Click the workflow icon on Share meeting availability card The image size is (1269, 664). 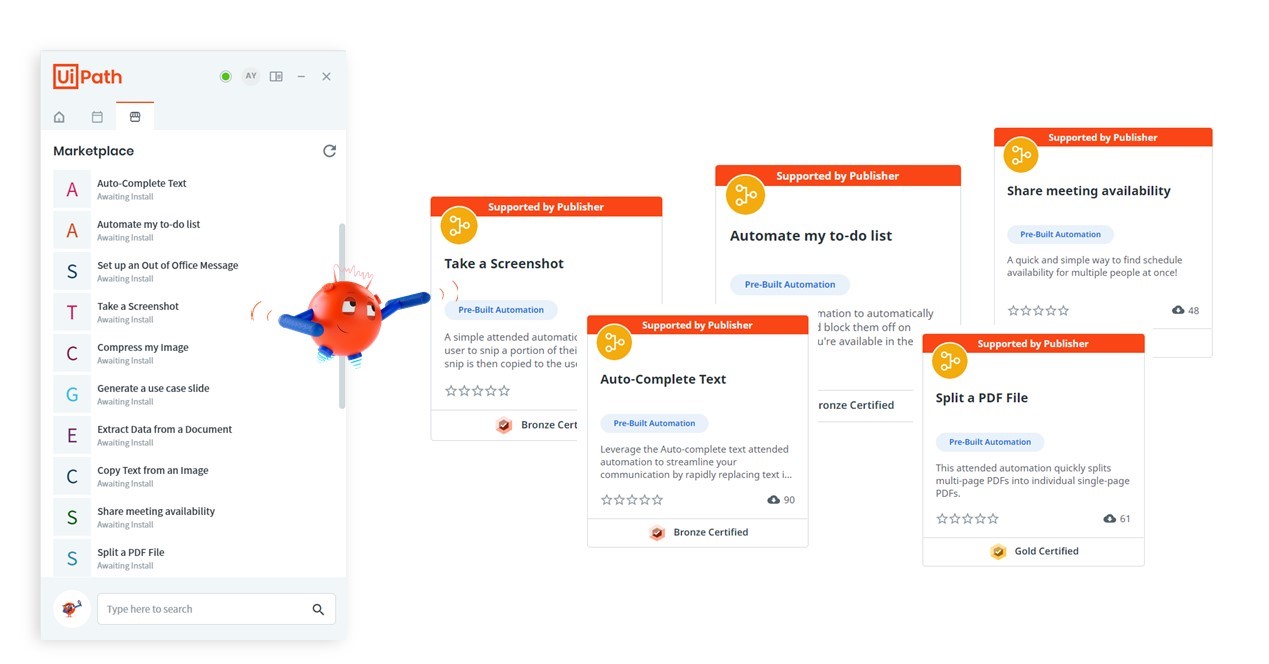[1021, 155]
